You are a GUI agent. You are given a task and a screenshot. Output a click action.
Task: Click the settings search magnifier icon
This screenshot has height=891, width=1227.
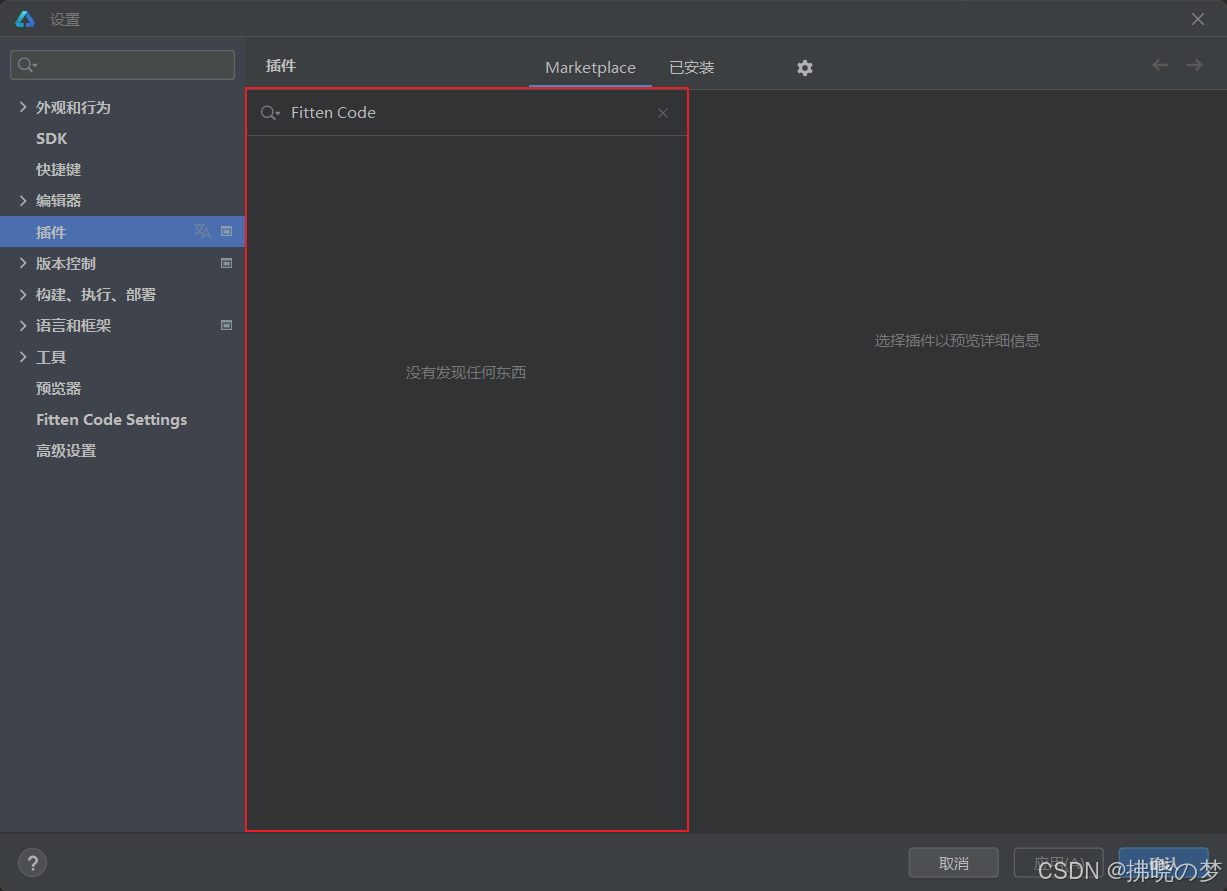(x=27, y=65)
